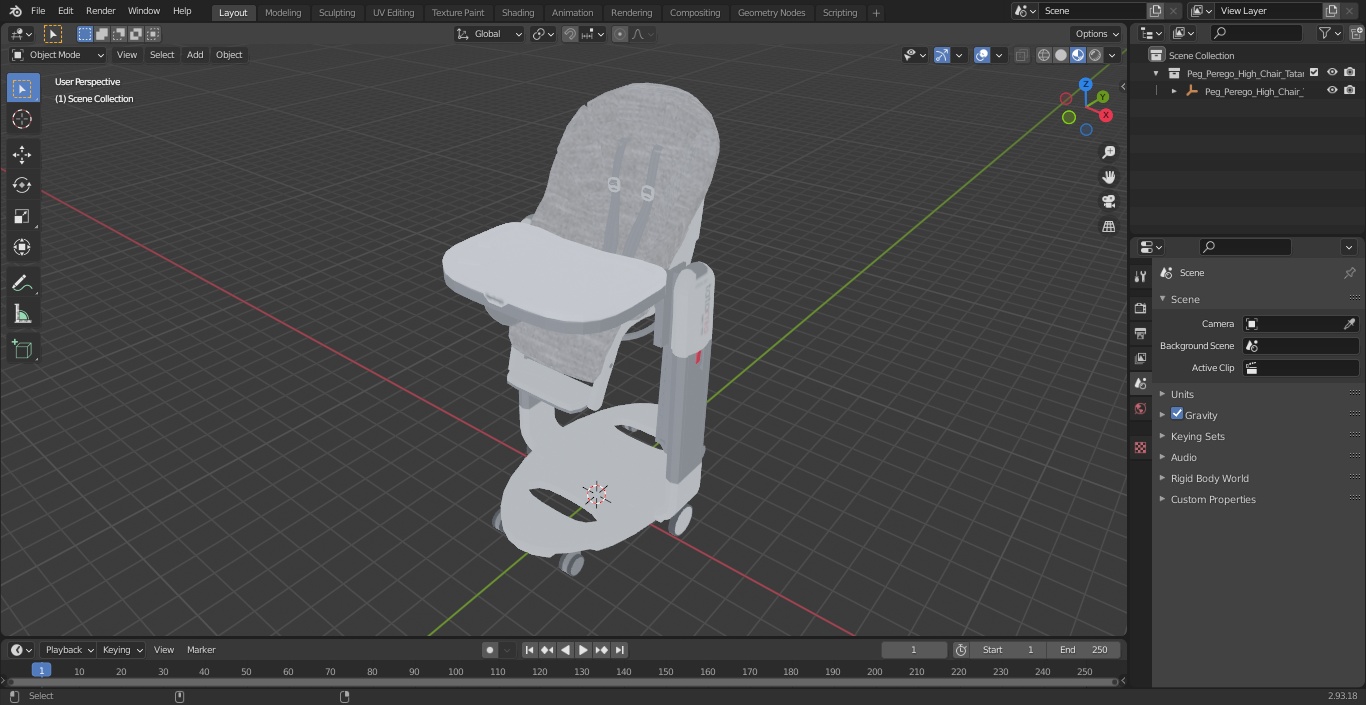Switch to wireframe viewport shading

click(1044, 55)
